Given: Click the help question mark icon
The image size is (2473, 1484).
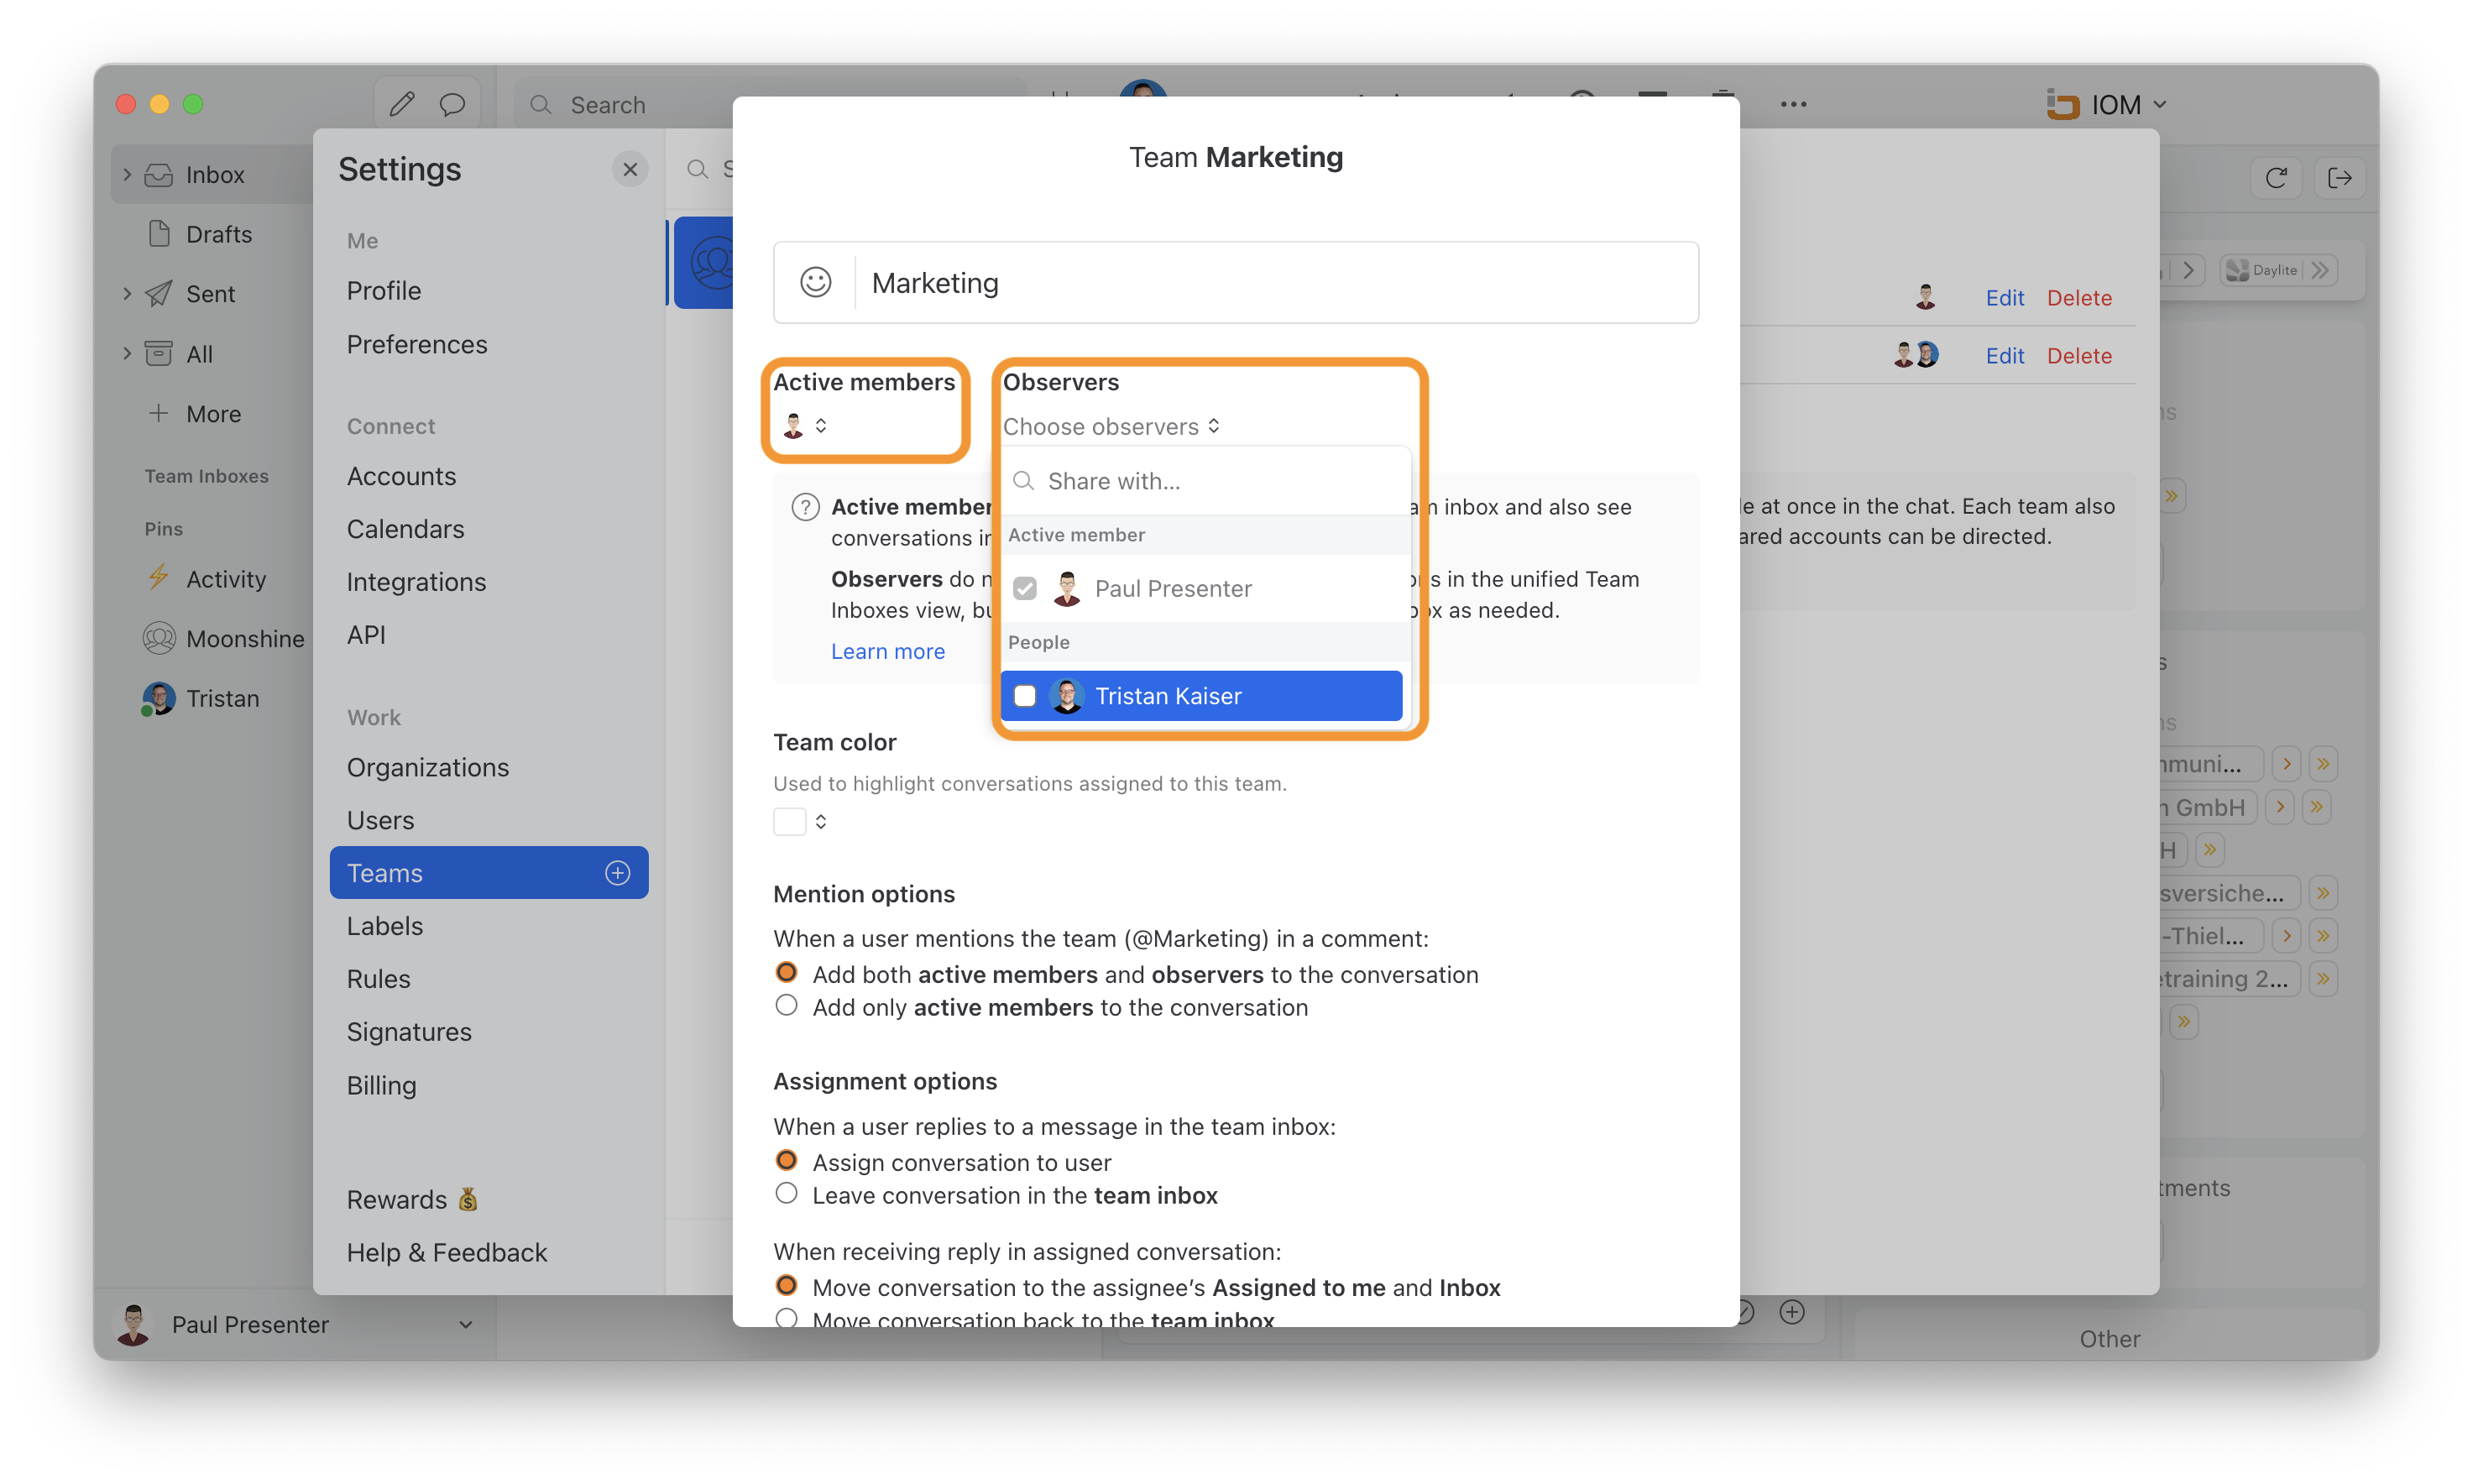Looking at the screenshot, I should (805, 508).
